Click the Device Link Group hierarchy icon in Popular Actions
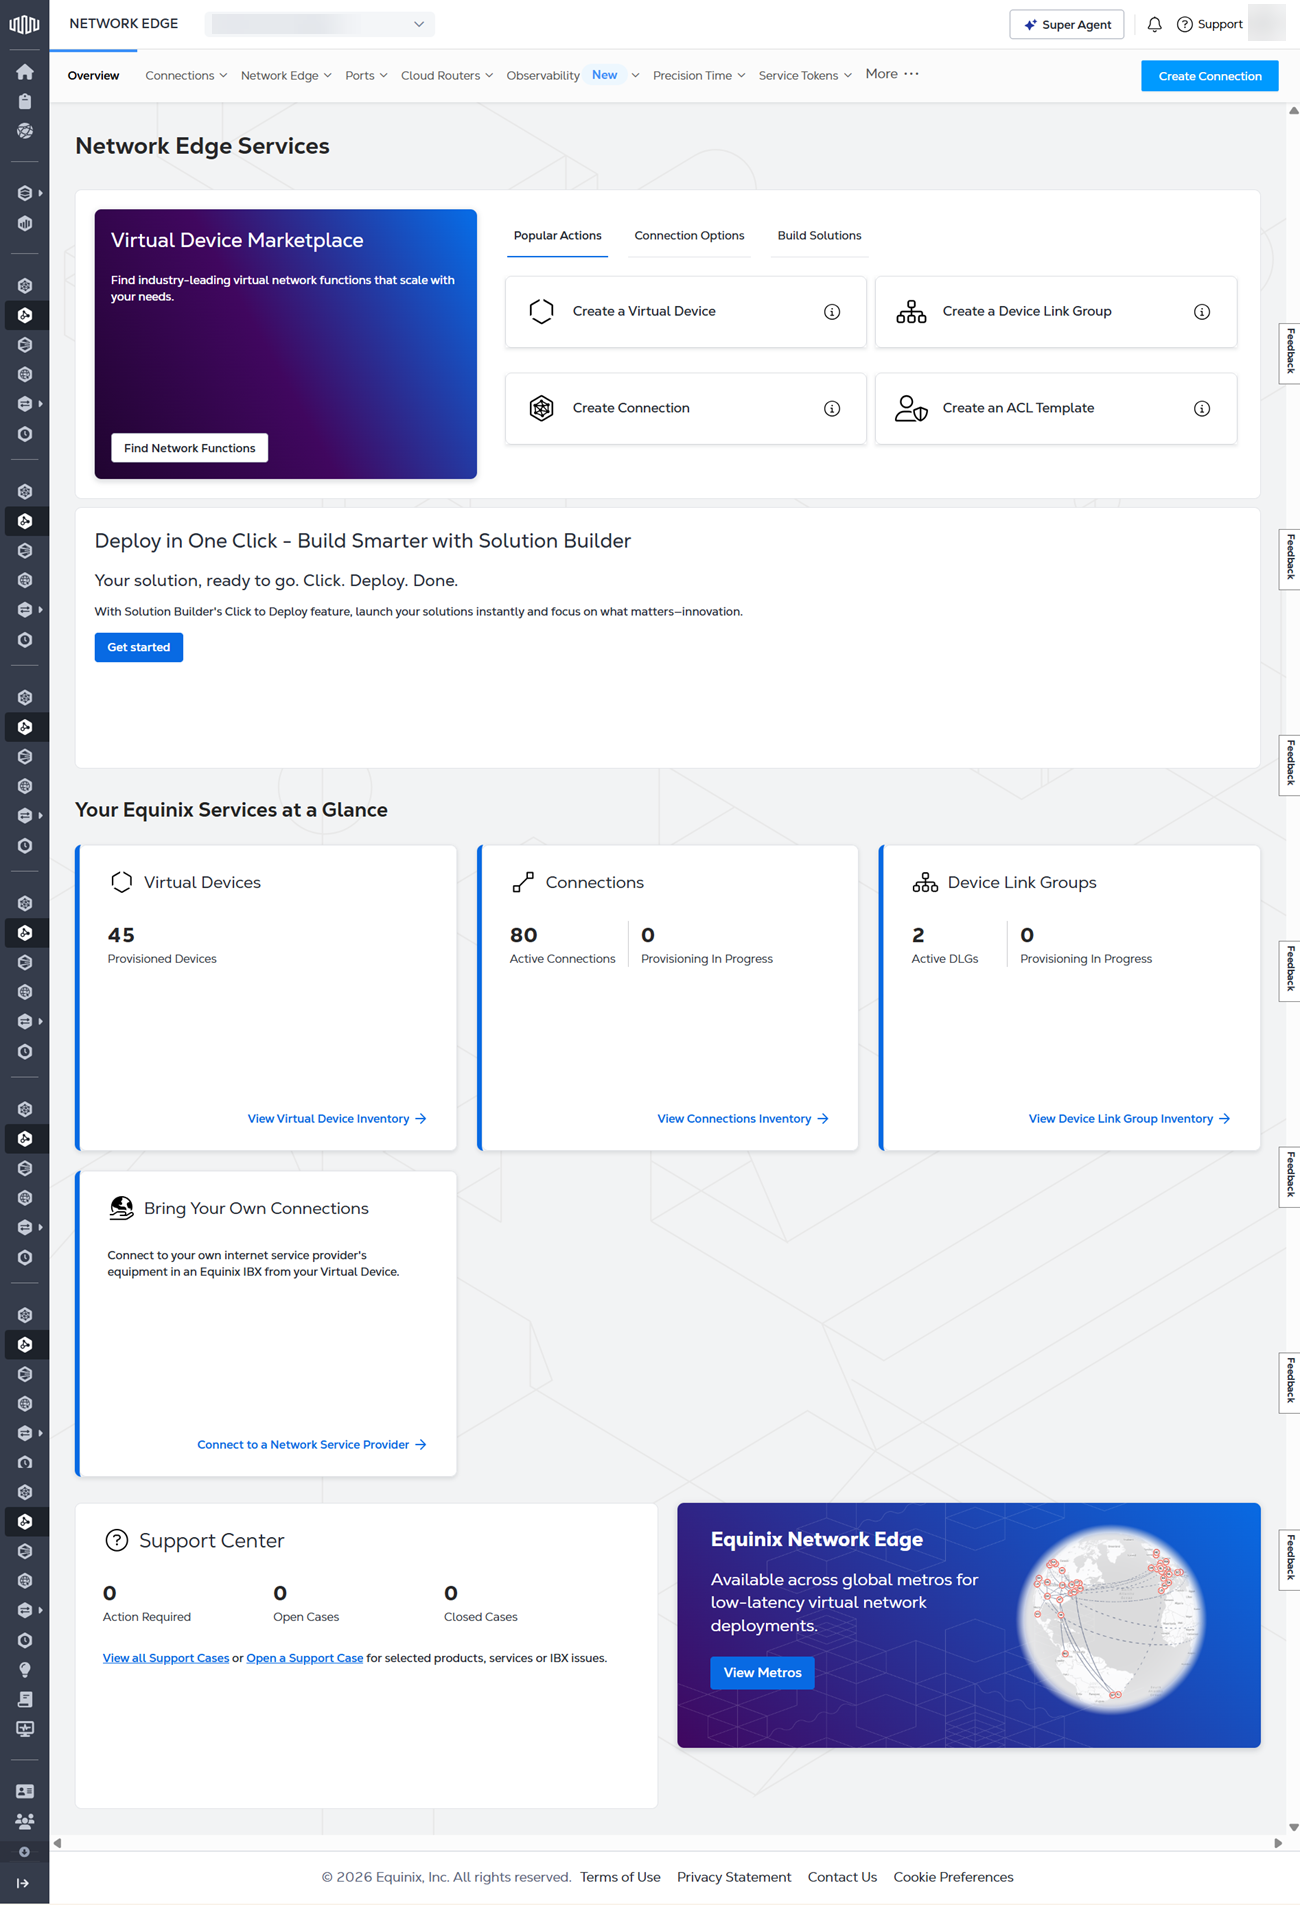The width and height of the screenshot is (1300, 1905). pos(911,311)
